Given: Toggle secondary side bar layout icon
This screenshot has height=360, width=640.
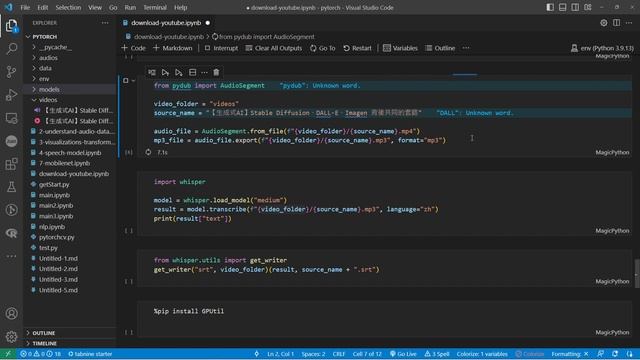Looking at the screenshot, I should click(x=575, y=7).
